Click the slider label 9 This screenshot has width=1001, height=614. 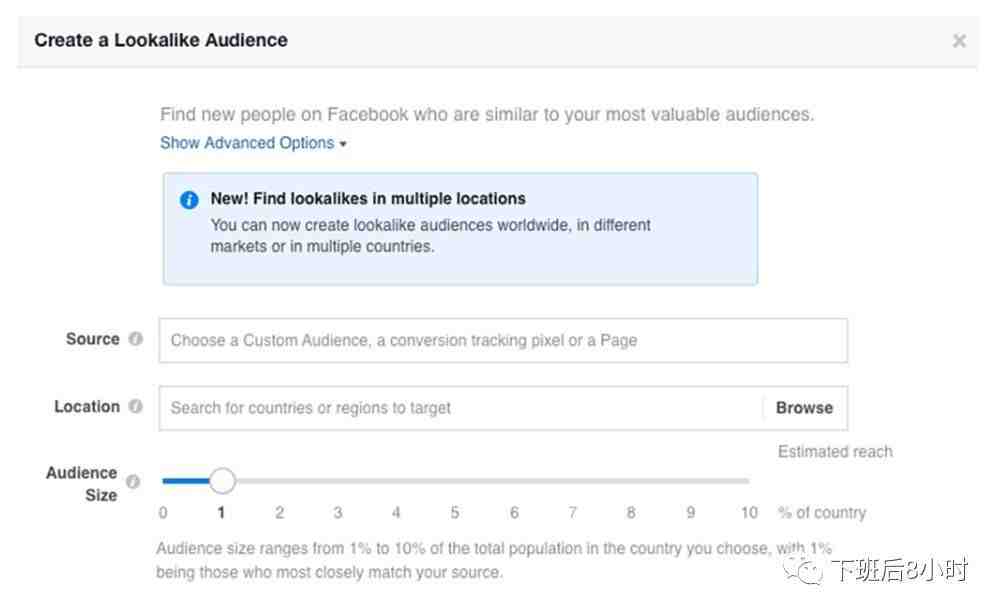click(x=690, y=513)
